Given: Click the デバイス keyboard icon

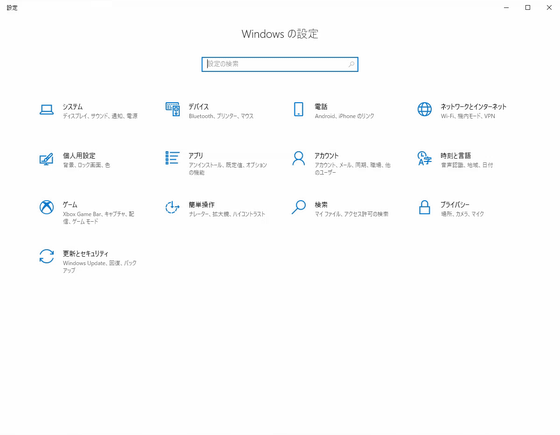Looking at the screenshot, I should 172,109.
